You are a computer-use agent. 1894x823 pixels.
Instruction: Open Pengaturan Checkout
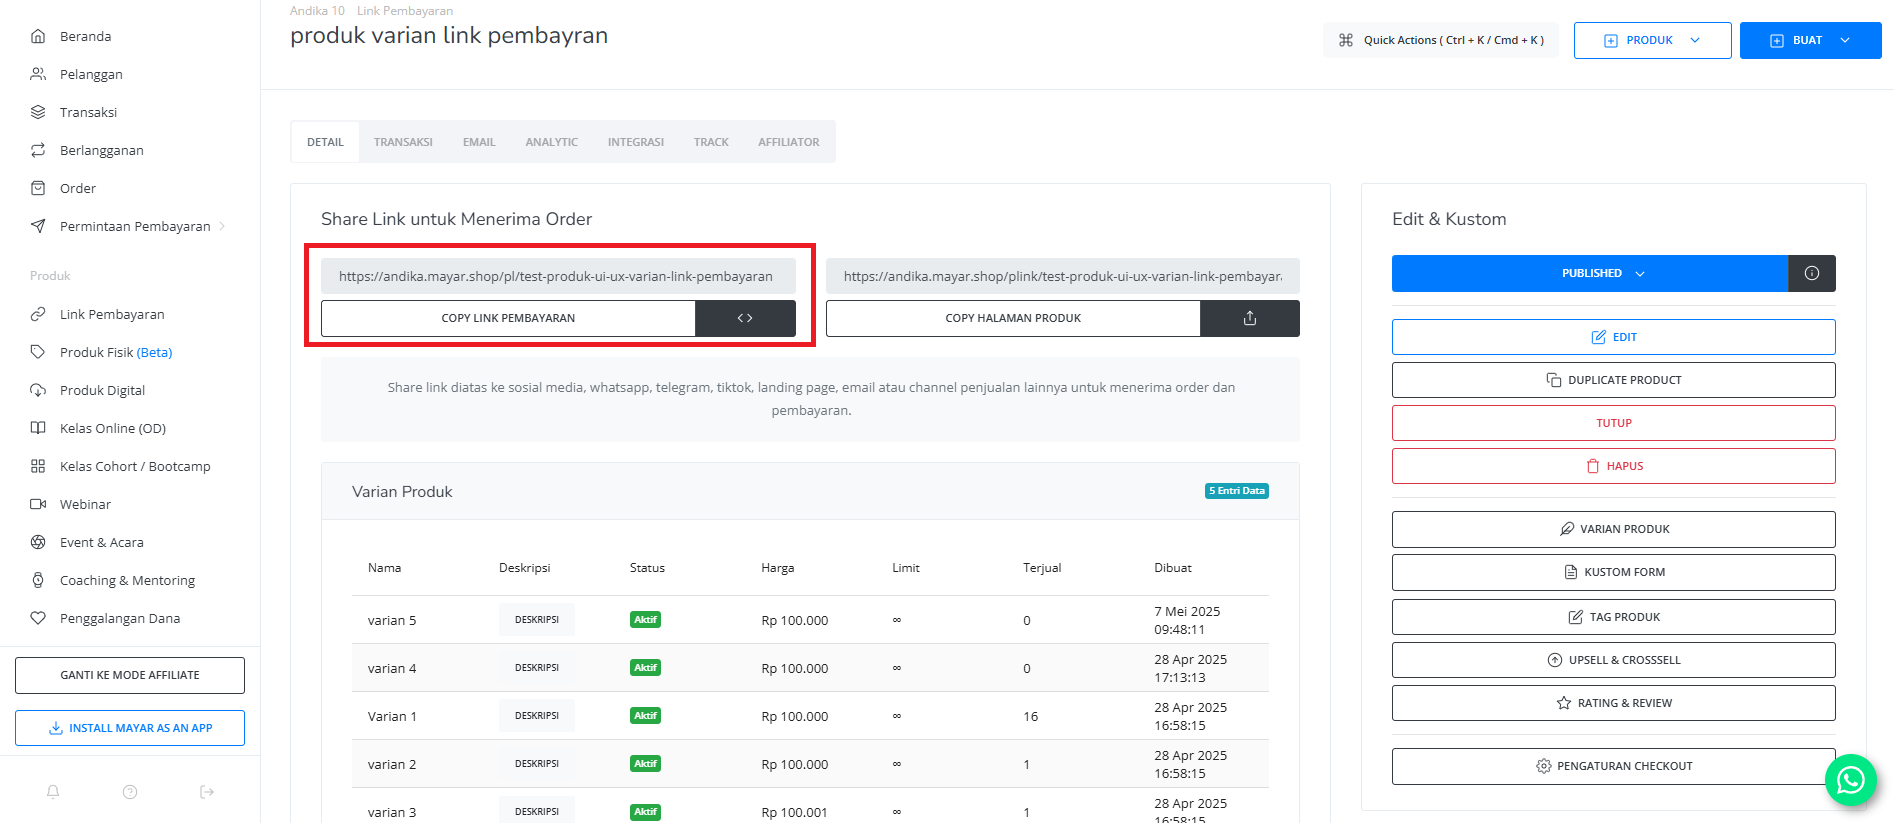1614,766
